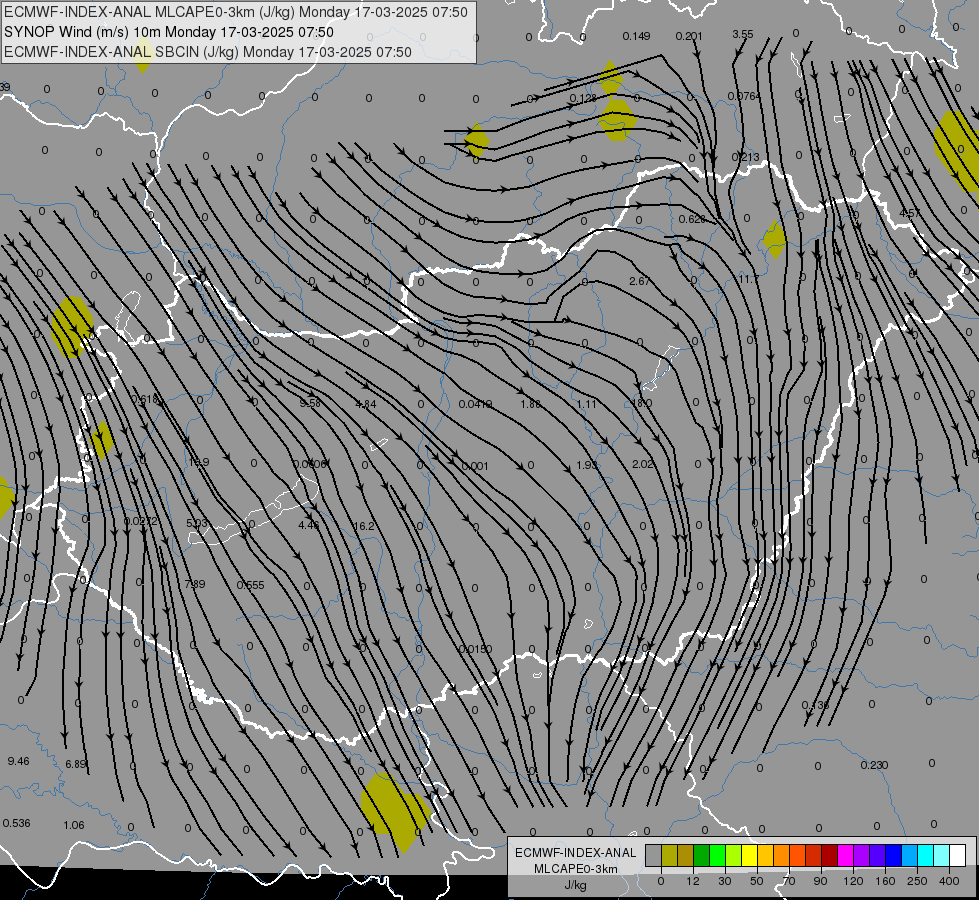This screenshot has width=979, height=900.
Task: Click the legend tick label 70
Action: 789,881
